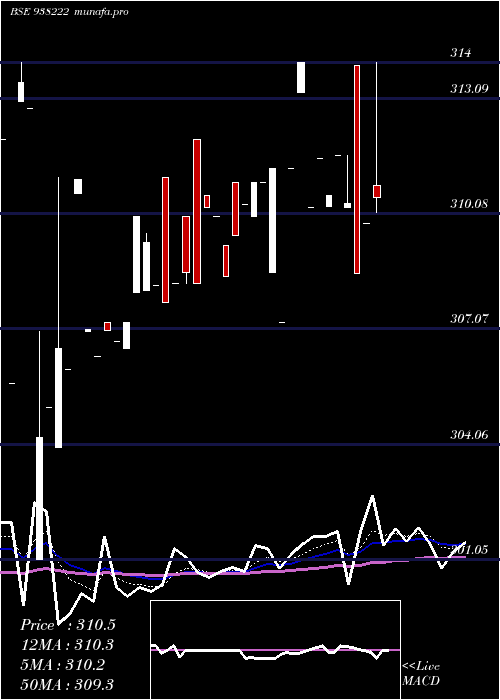The image size is (500, 700).
Task: Select the 313.09 price level label
Action: [469, 89]
